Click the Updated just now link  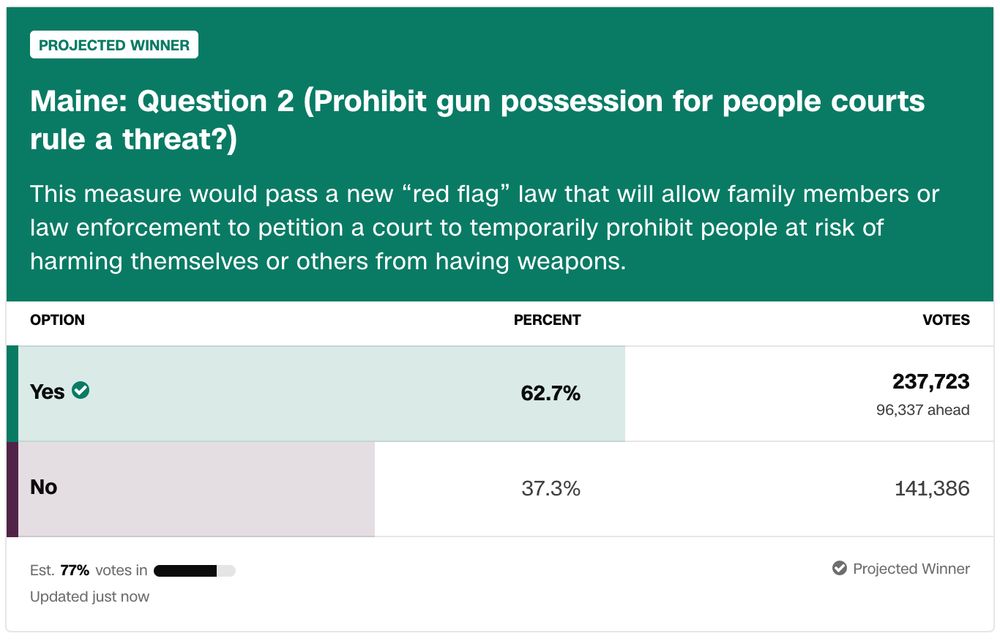(x=90, y=596)
